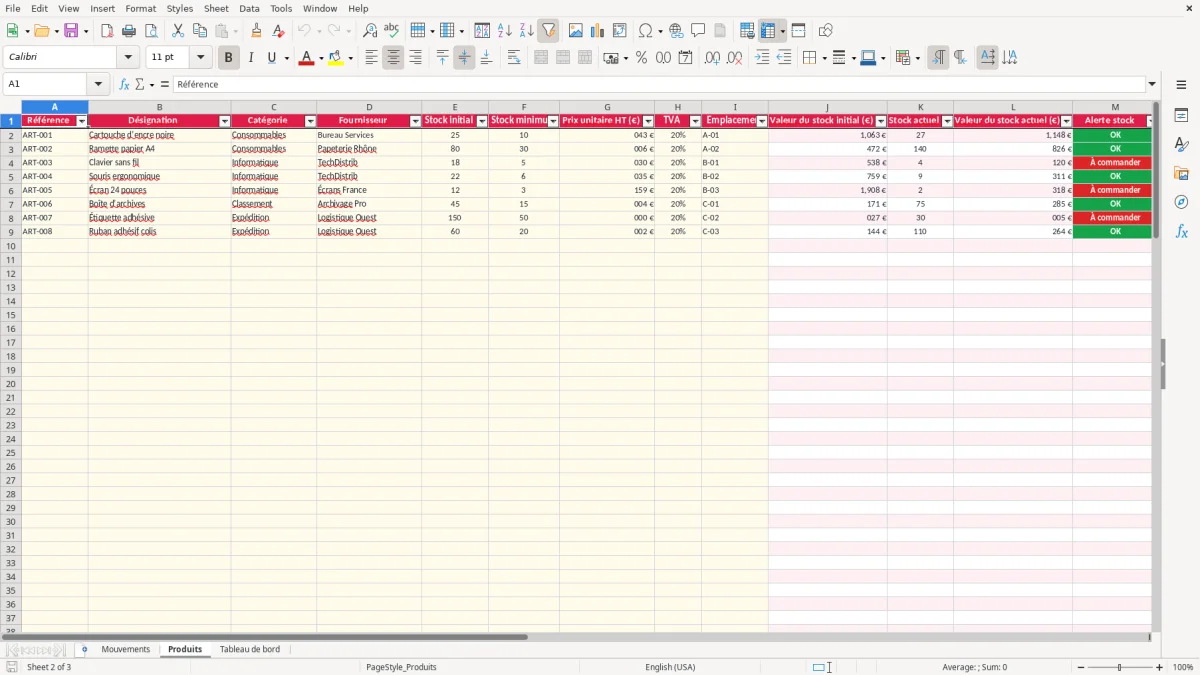1200x675 pixels.
Task: Toggle Center Horizontally alignment
Action: [393, 58]
